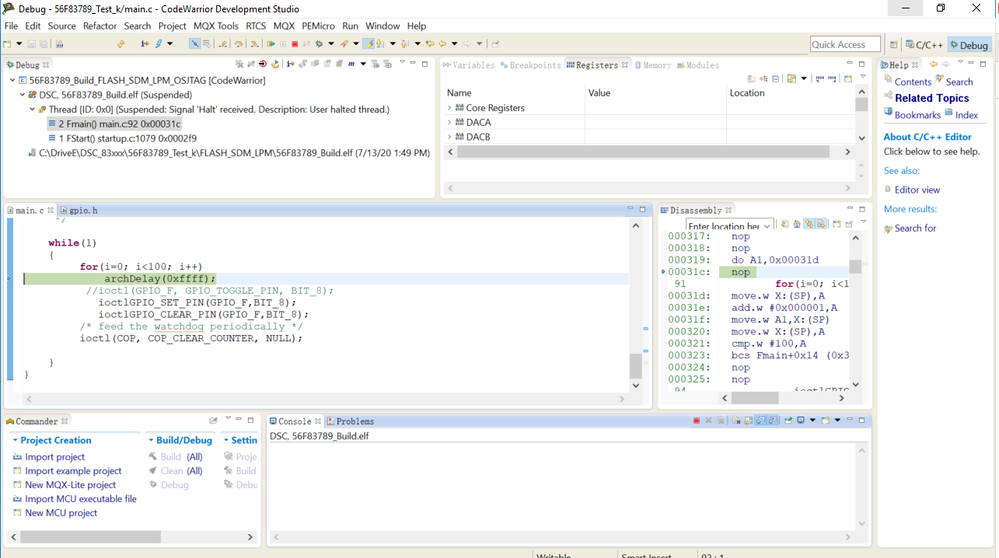Click the red Terminate button in toolbar

(x=295, y=44)
